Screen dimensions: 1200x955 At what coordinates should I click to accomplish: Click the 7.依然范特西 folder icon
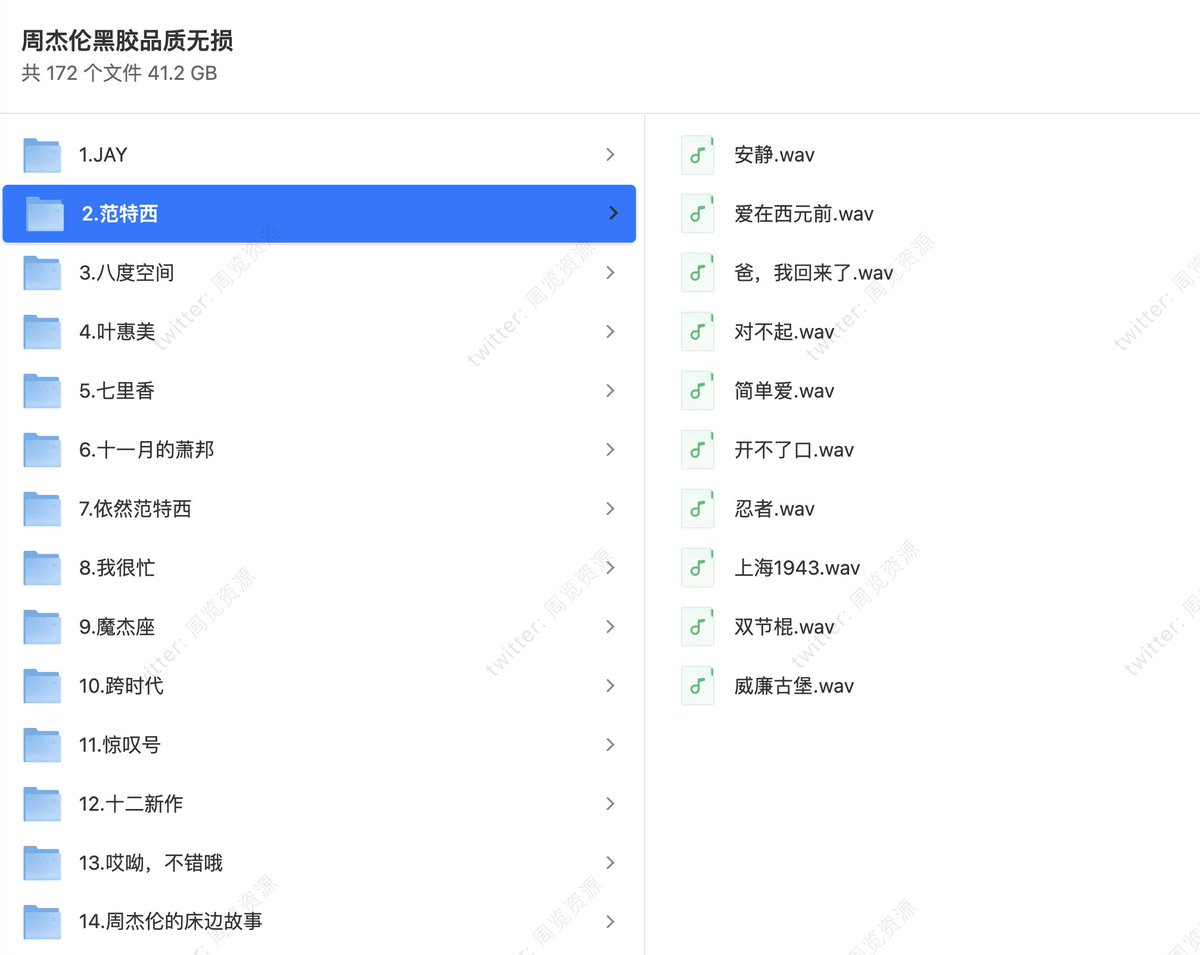[x=42, y=509]
